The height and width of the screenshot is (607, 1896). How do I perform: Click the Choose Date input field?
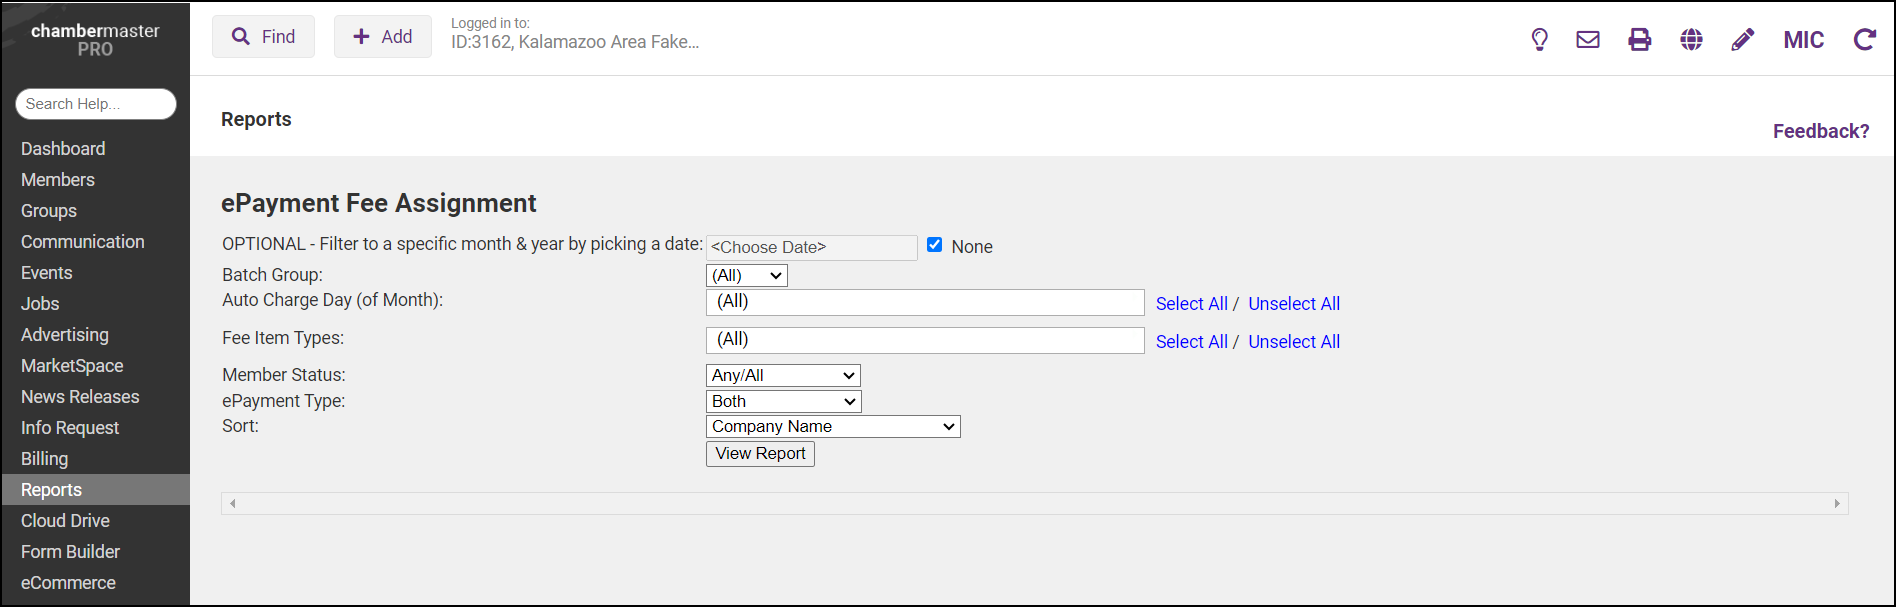[x=811, y=247]
